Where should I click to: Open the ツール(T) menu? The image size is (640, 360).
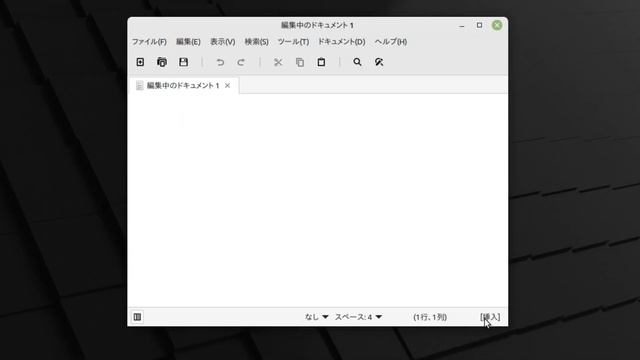[x=293, y=42]
